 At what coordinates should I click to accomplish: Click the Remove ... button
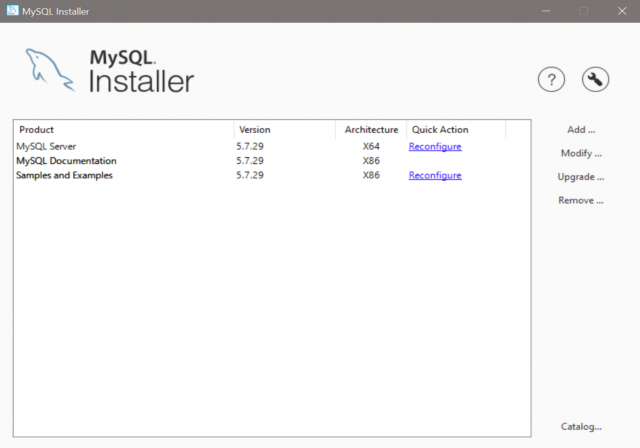(581, 200)
